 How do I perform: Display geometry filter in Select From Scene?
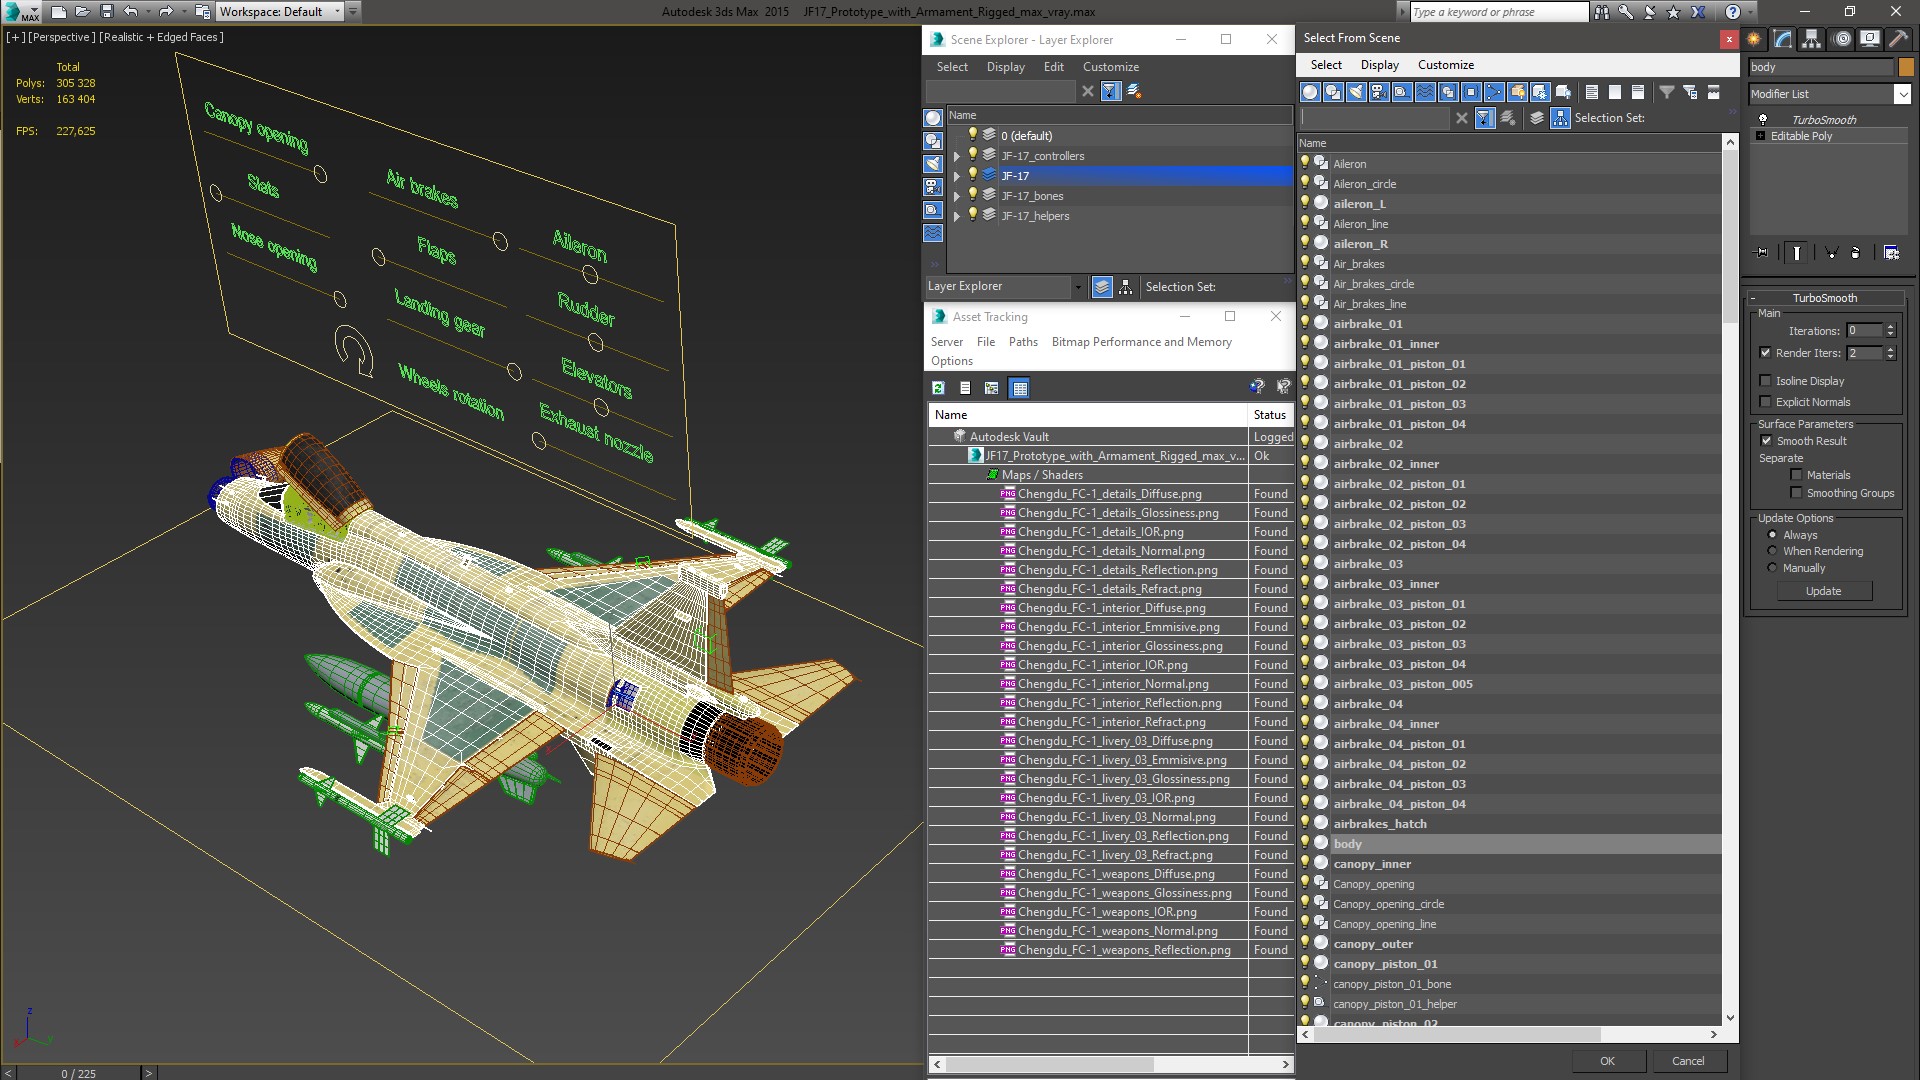(x=1310, y=92)
